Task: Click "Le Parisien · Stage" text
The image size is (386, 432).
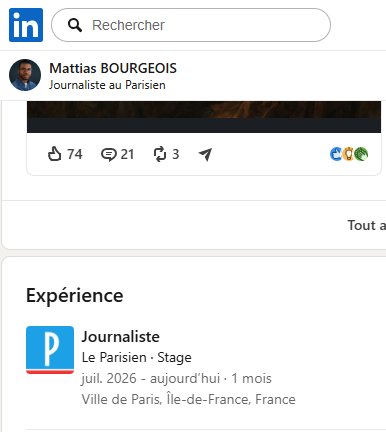Action: (x=137, y=358)
